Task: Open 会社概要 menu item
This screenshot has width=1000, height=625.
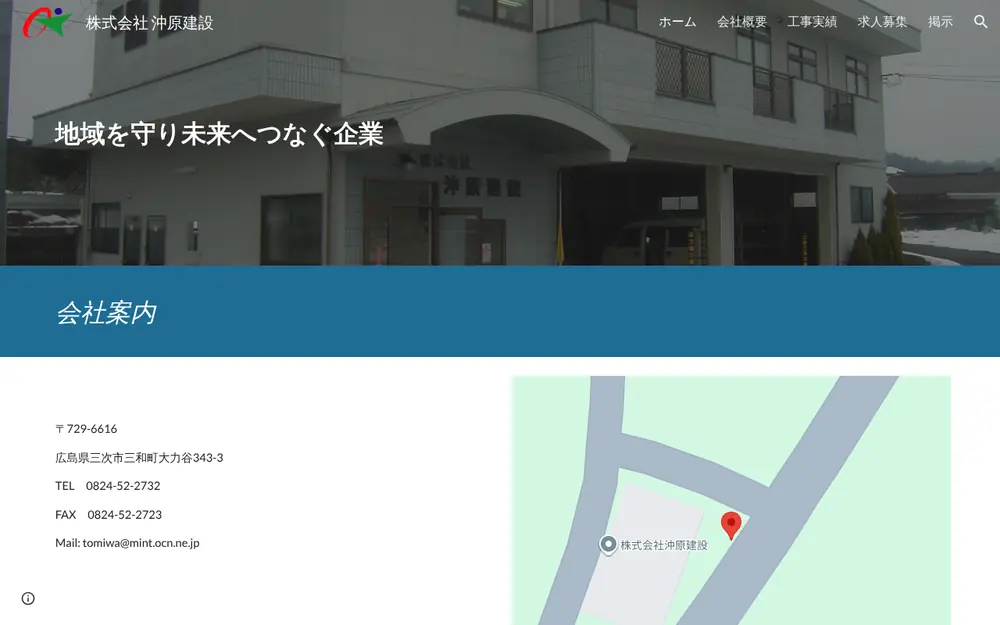Action: click(742, 22)
